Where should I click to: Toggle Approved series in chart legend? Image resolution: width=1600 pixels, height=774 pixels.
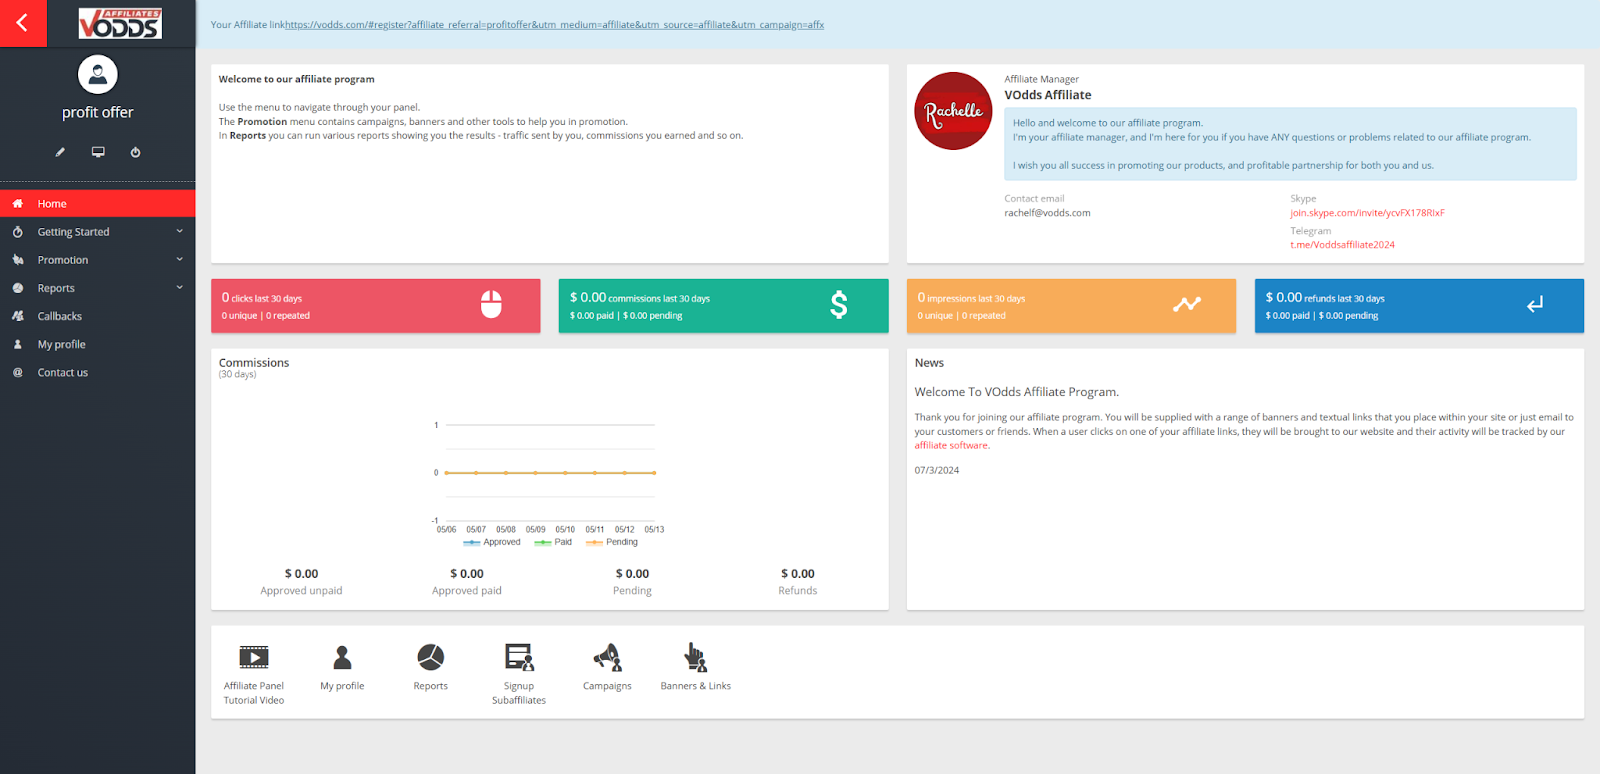click(492, 542)
